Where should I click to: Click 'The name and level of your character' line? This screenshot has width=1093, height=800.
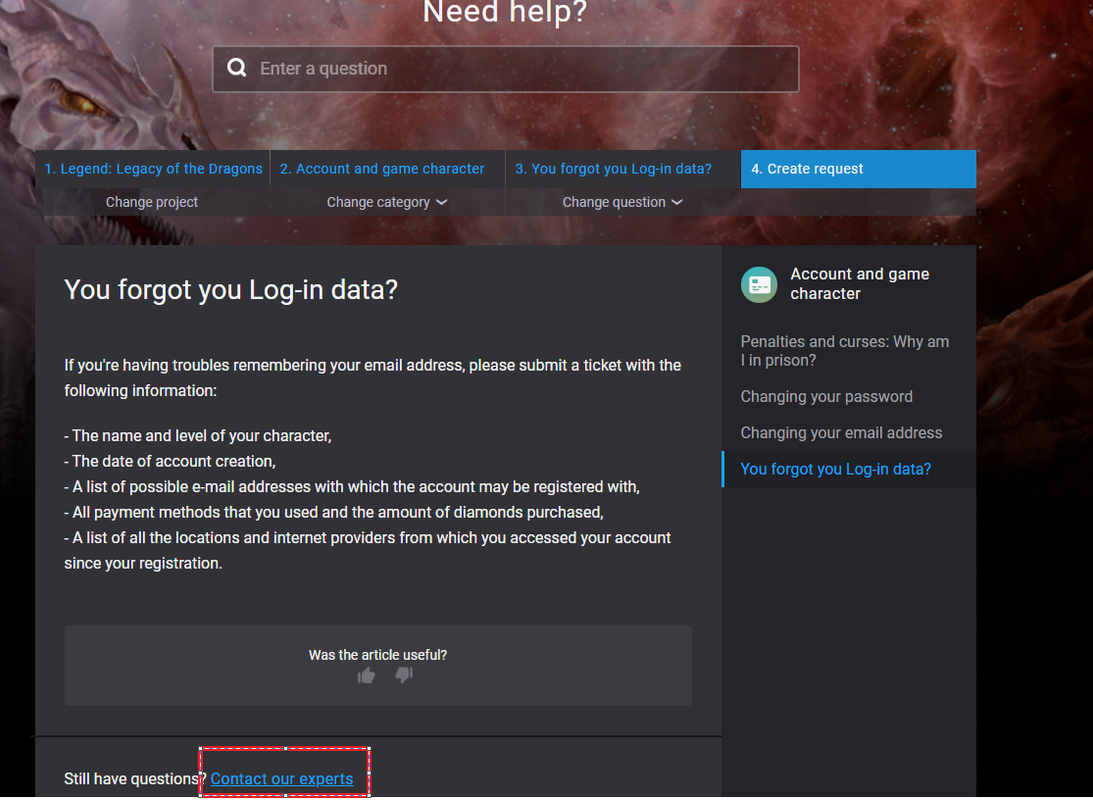coord(198,436)
